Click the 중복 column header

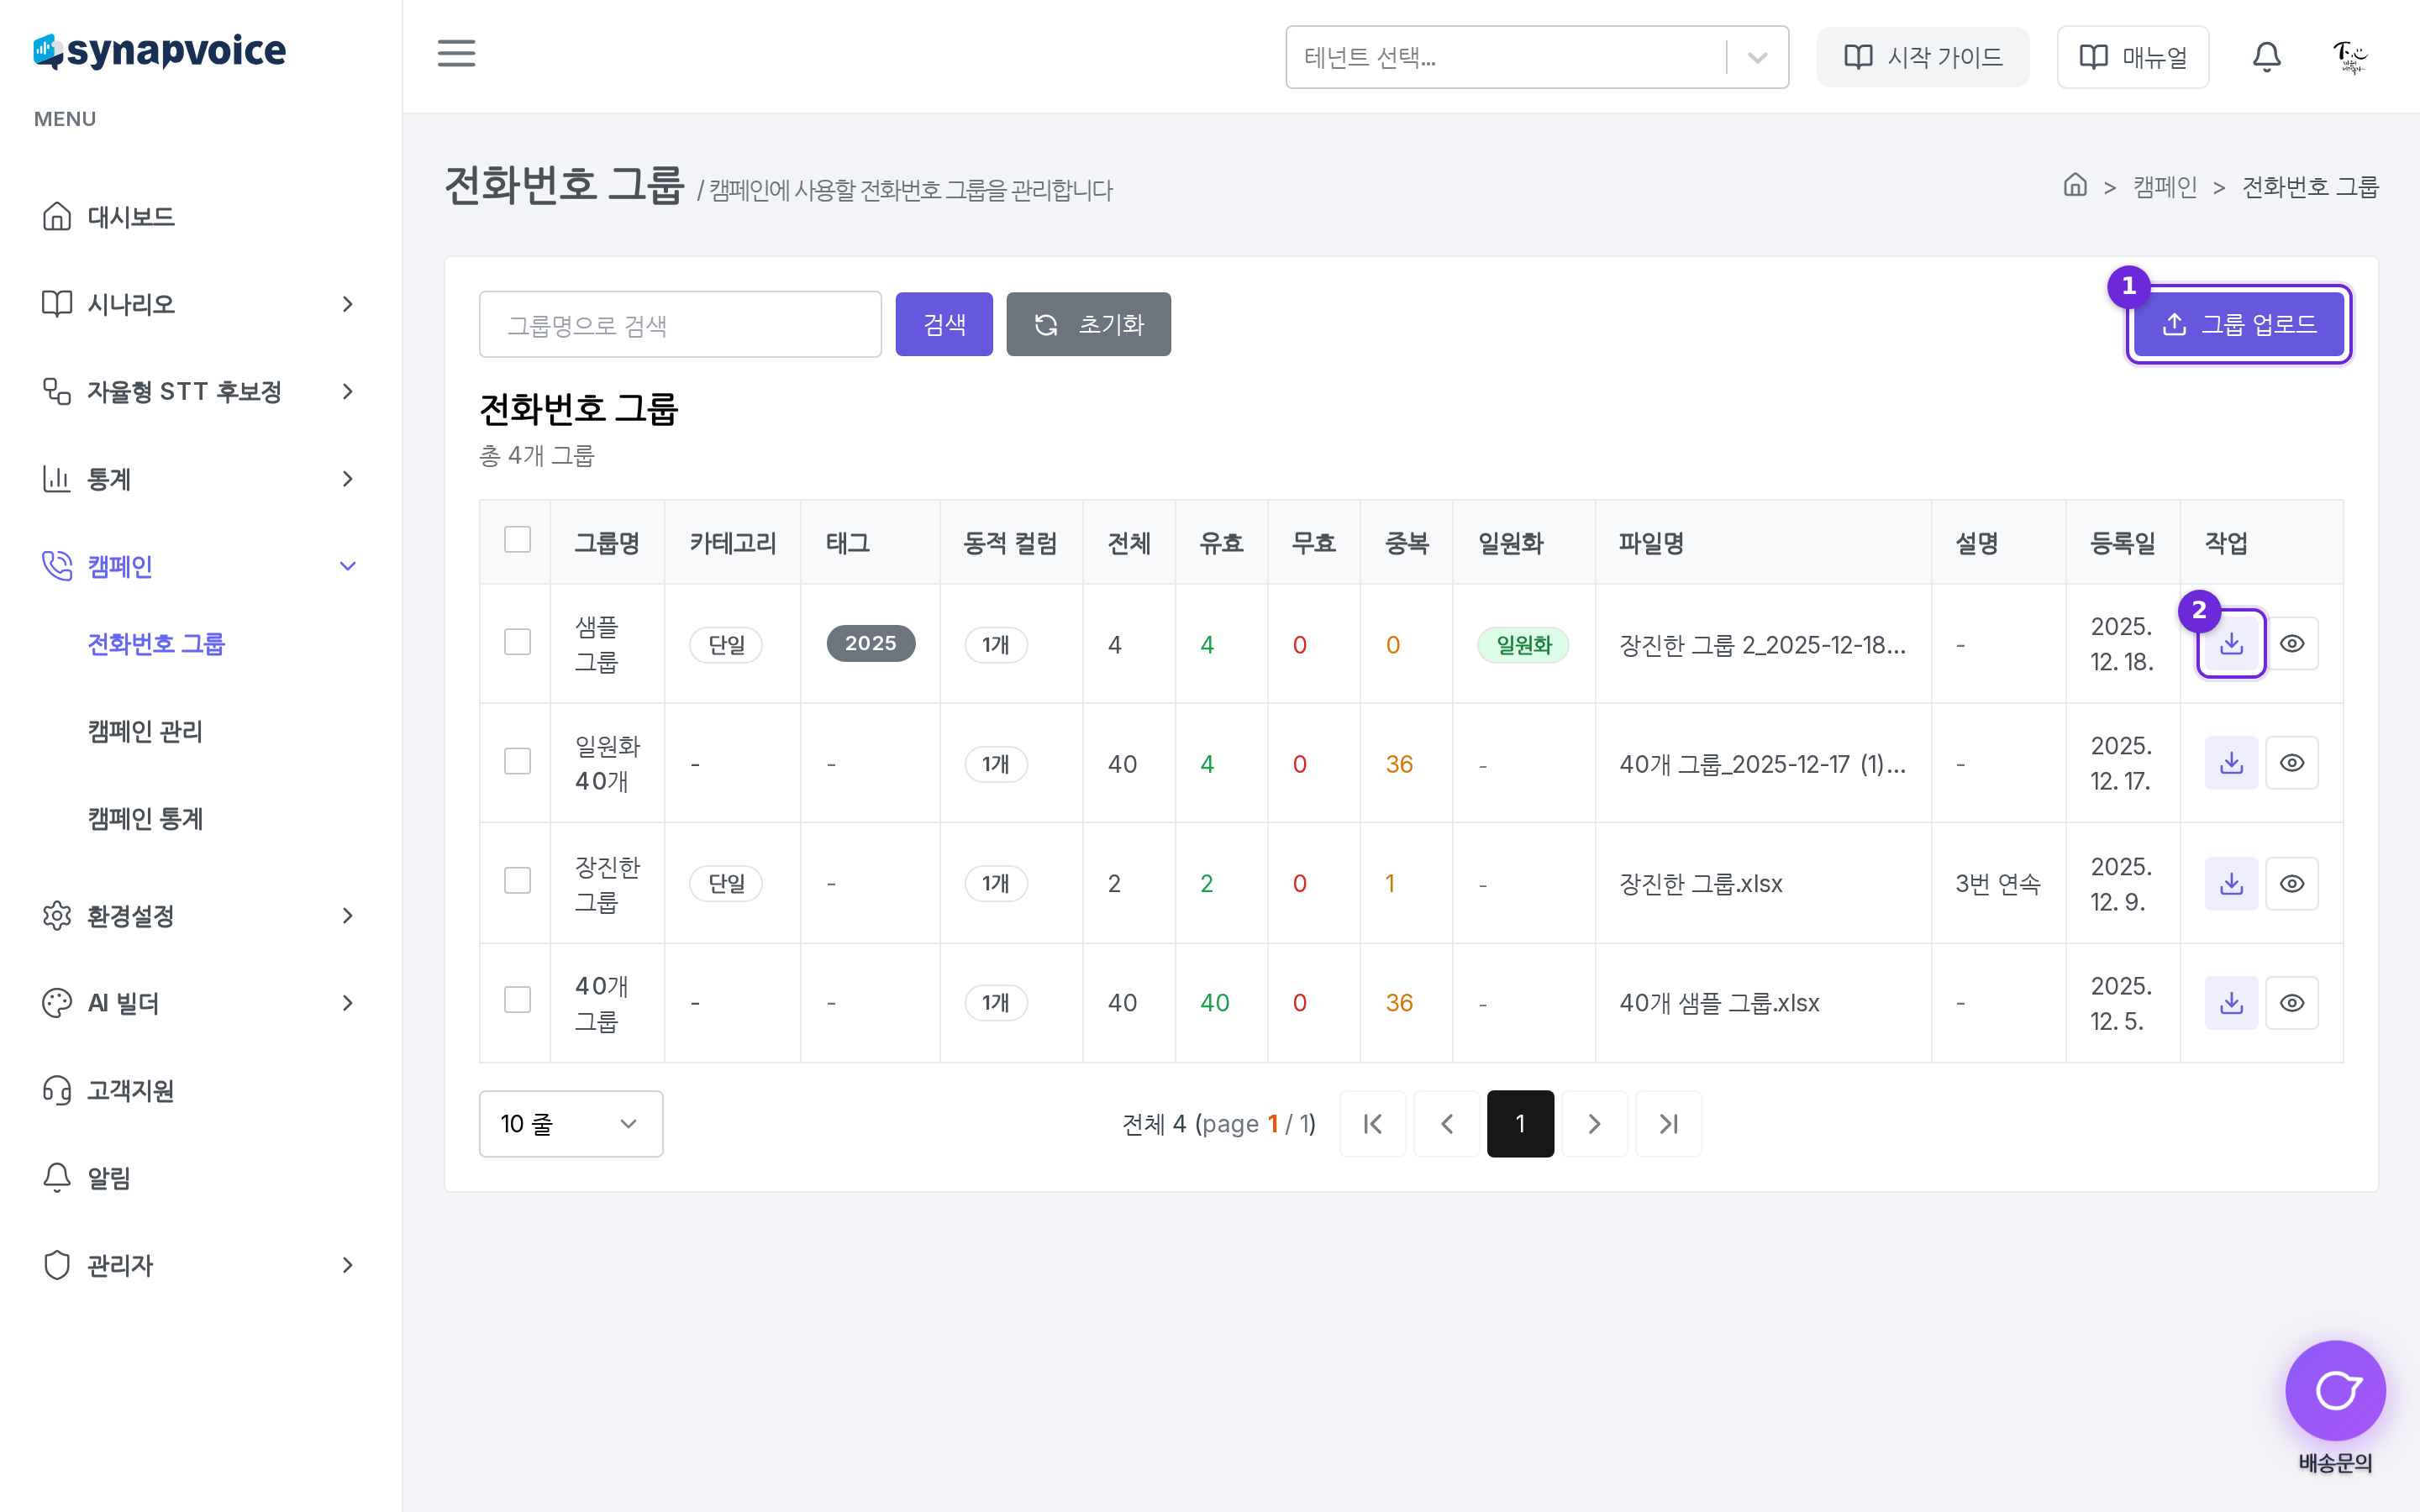(1406, 543)
